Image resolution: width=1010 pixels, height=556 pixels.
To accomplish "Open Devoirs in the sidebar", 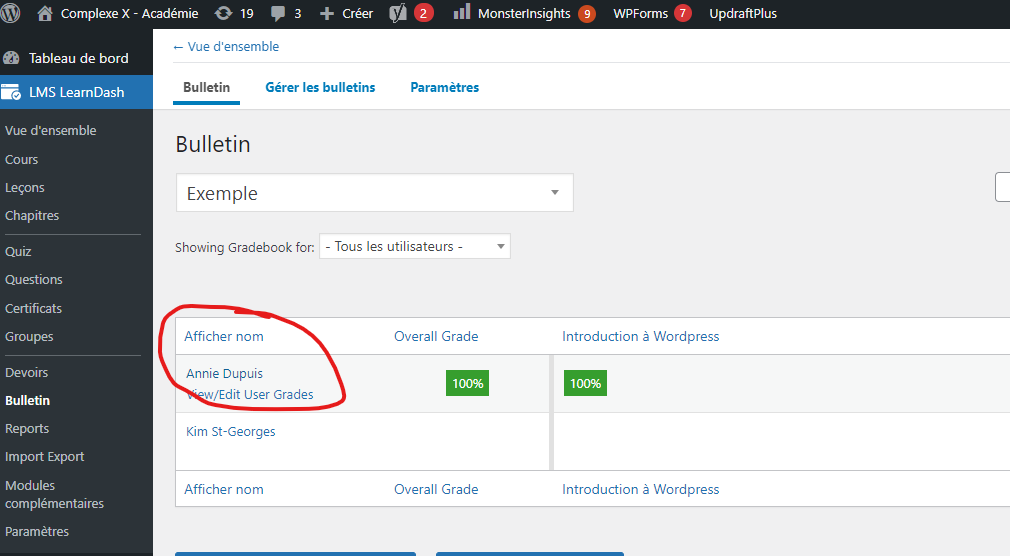I will coord(26,372).
